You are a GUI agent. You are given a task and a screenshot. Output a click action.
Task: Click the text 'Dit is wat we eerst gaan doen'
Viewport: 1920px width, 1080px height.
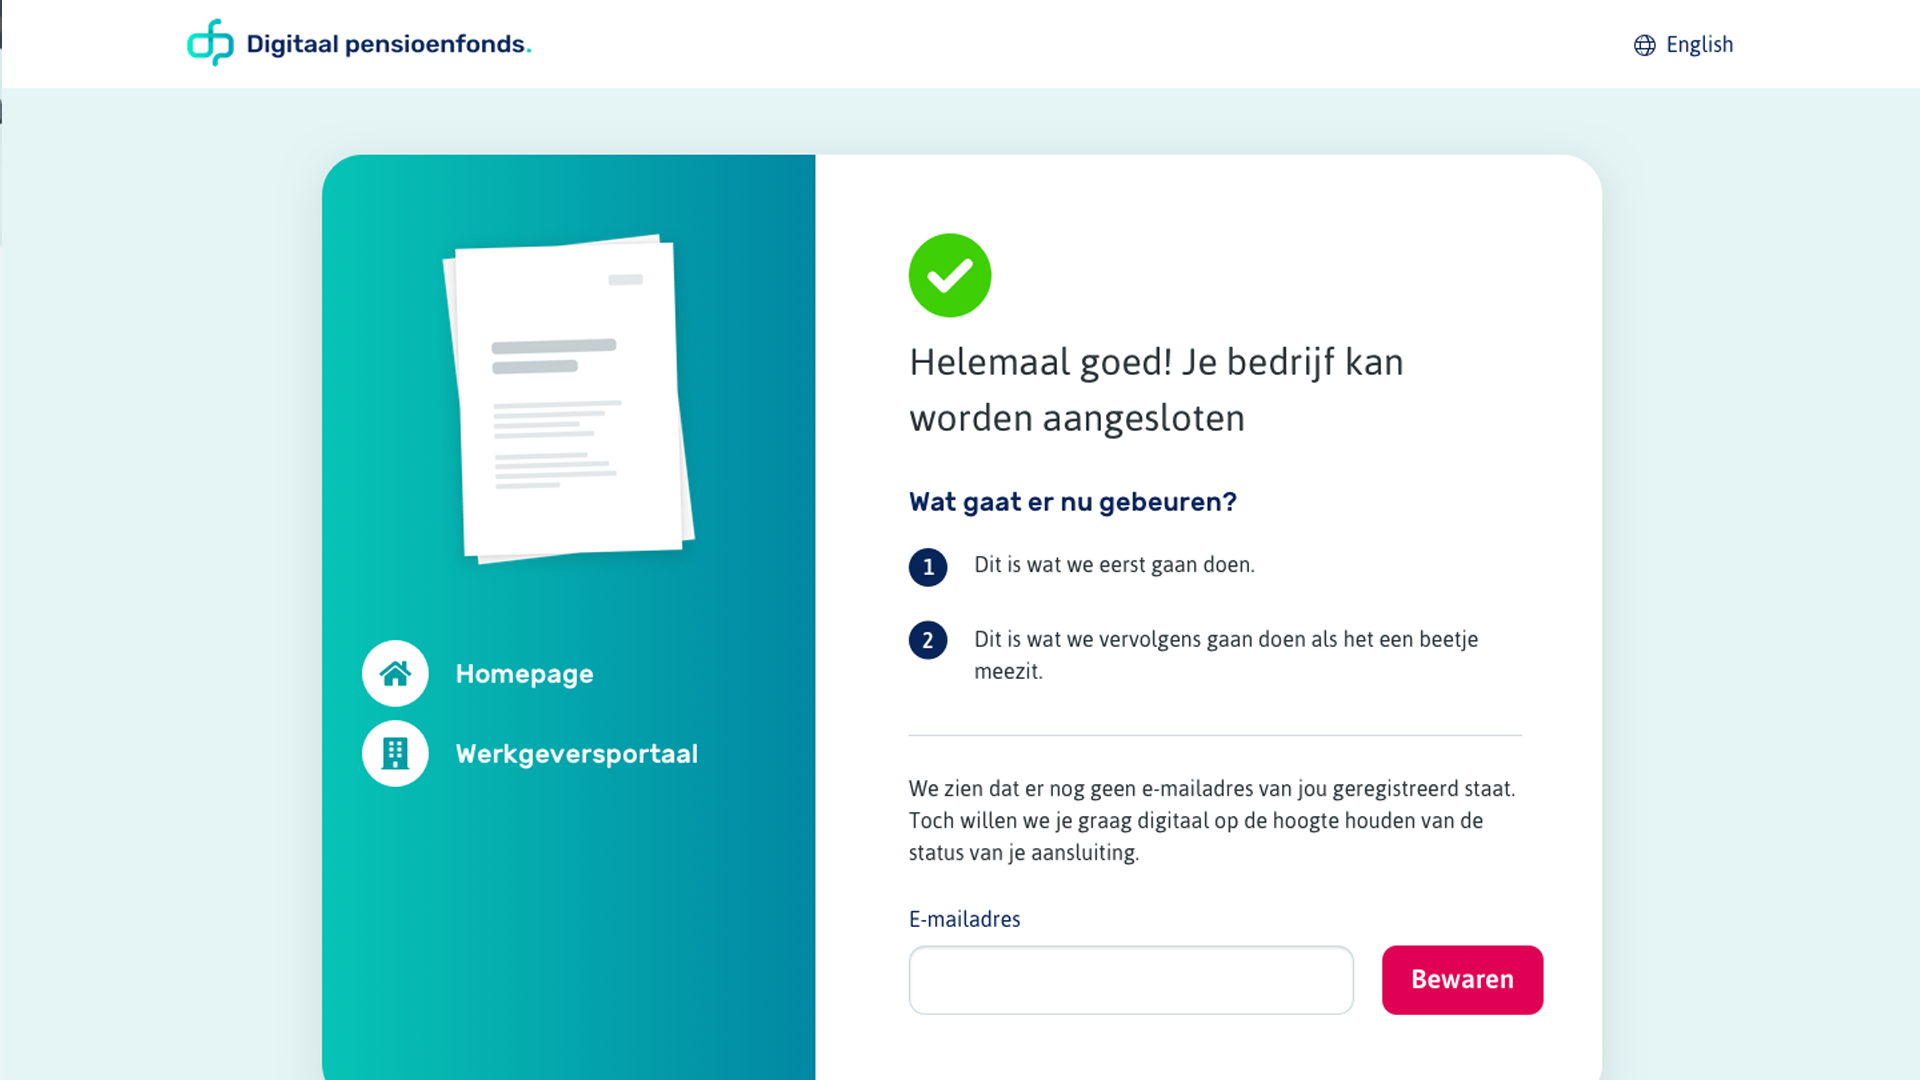coord(1113,565)
